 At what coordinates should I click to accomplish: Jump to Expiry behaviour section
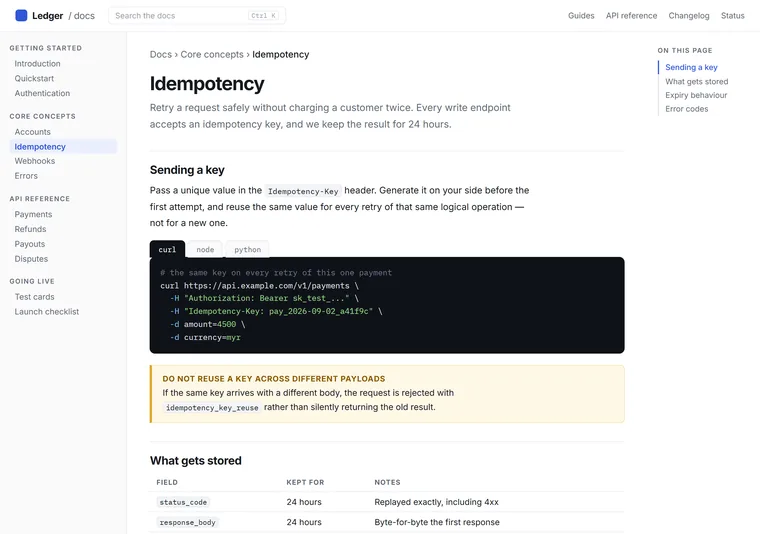696,95
